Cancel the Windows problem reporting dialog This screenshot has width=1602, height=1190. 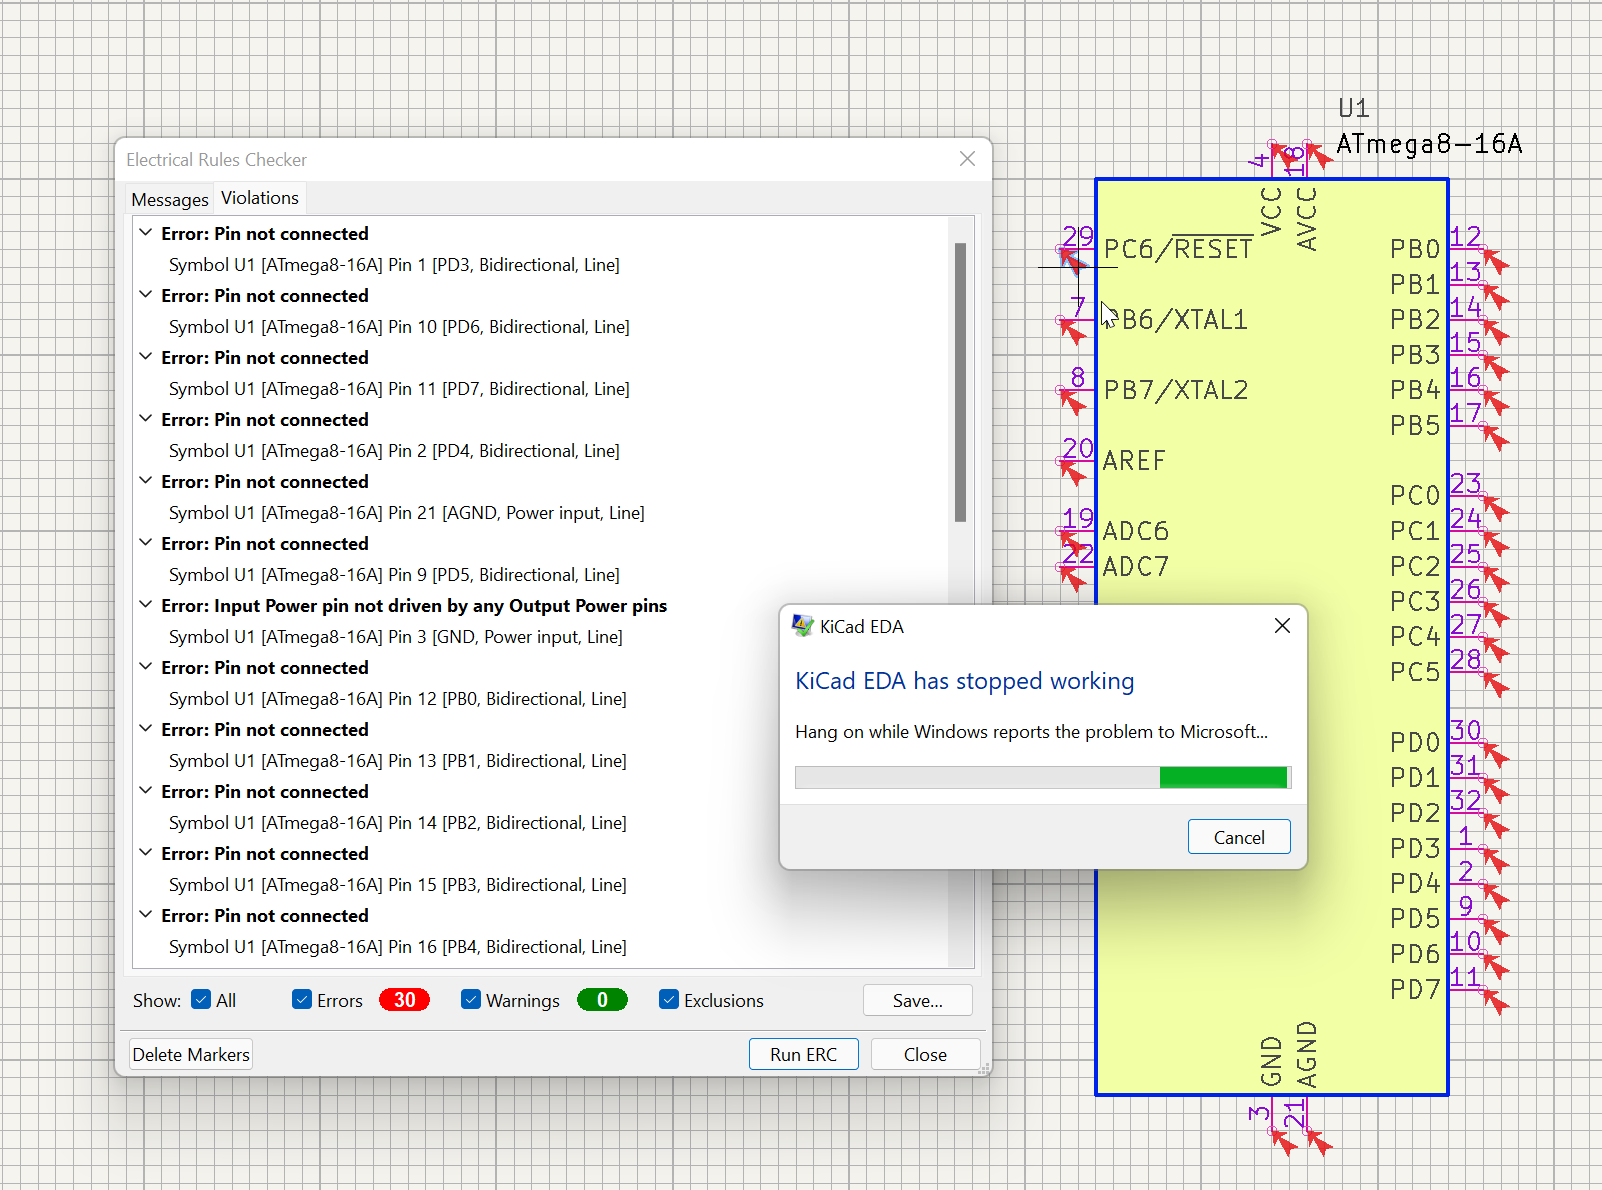coord(1238,837)
